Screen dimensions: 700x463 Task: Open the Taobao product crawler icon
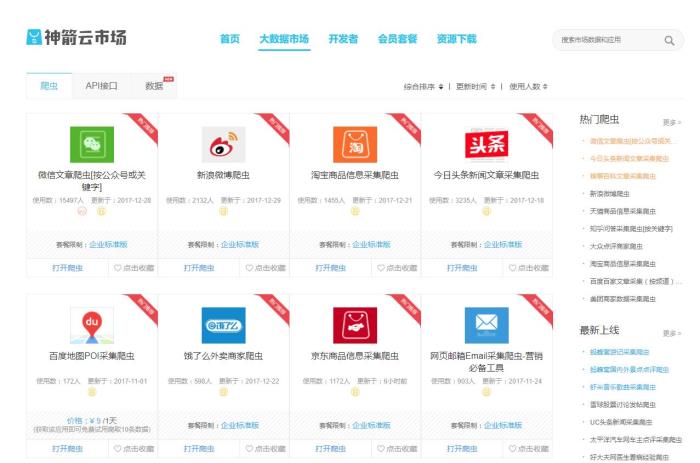(355, 144)
